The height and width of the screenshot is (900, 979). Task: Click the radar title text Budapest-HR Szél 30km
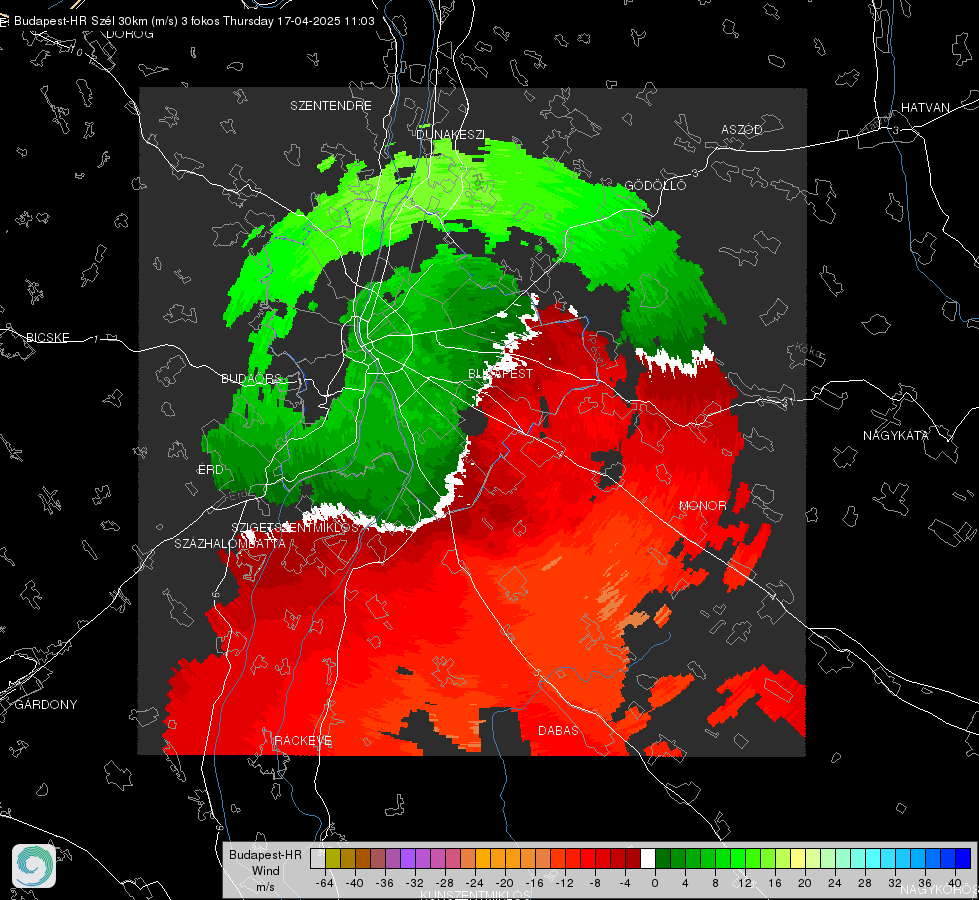click(x=80, y=21)
